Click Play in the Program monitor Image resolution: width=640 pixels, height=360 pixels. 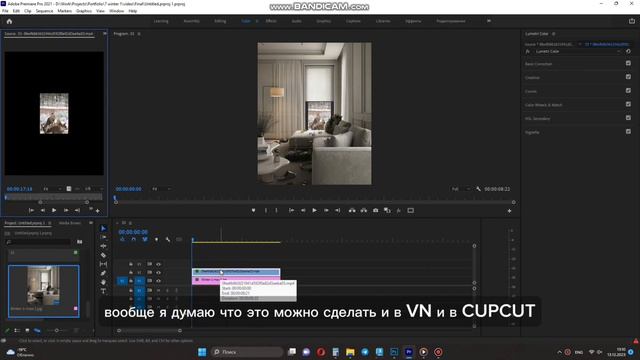tap(314, 211)
